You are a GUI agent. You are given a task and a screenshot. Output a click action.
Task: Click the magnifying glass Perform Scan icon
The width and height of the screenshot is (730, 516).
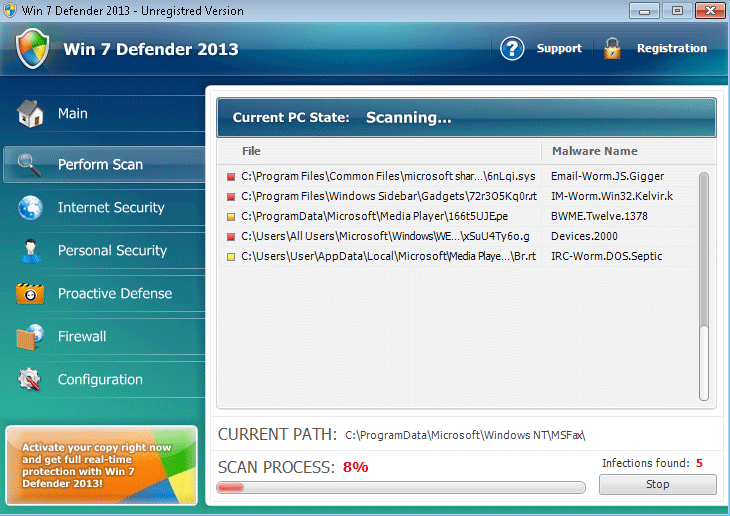click(30, 165)
